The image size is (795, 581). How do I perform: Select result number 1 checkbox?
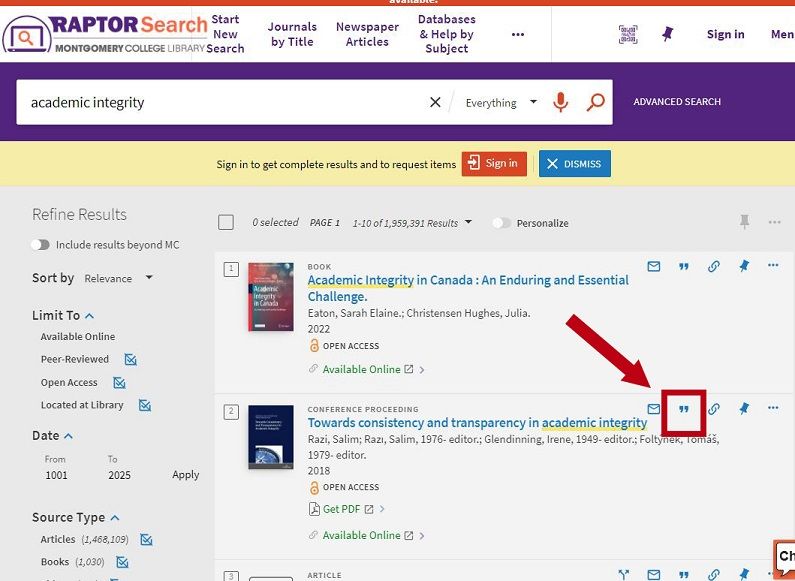(x=231, y=269)
